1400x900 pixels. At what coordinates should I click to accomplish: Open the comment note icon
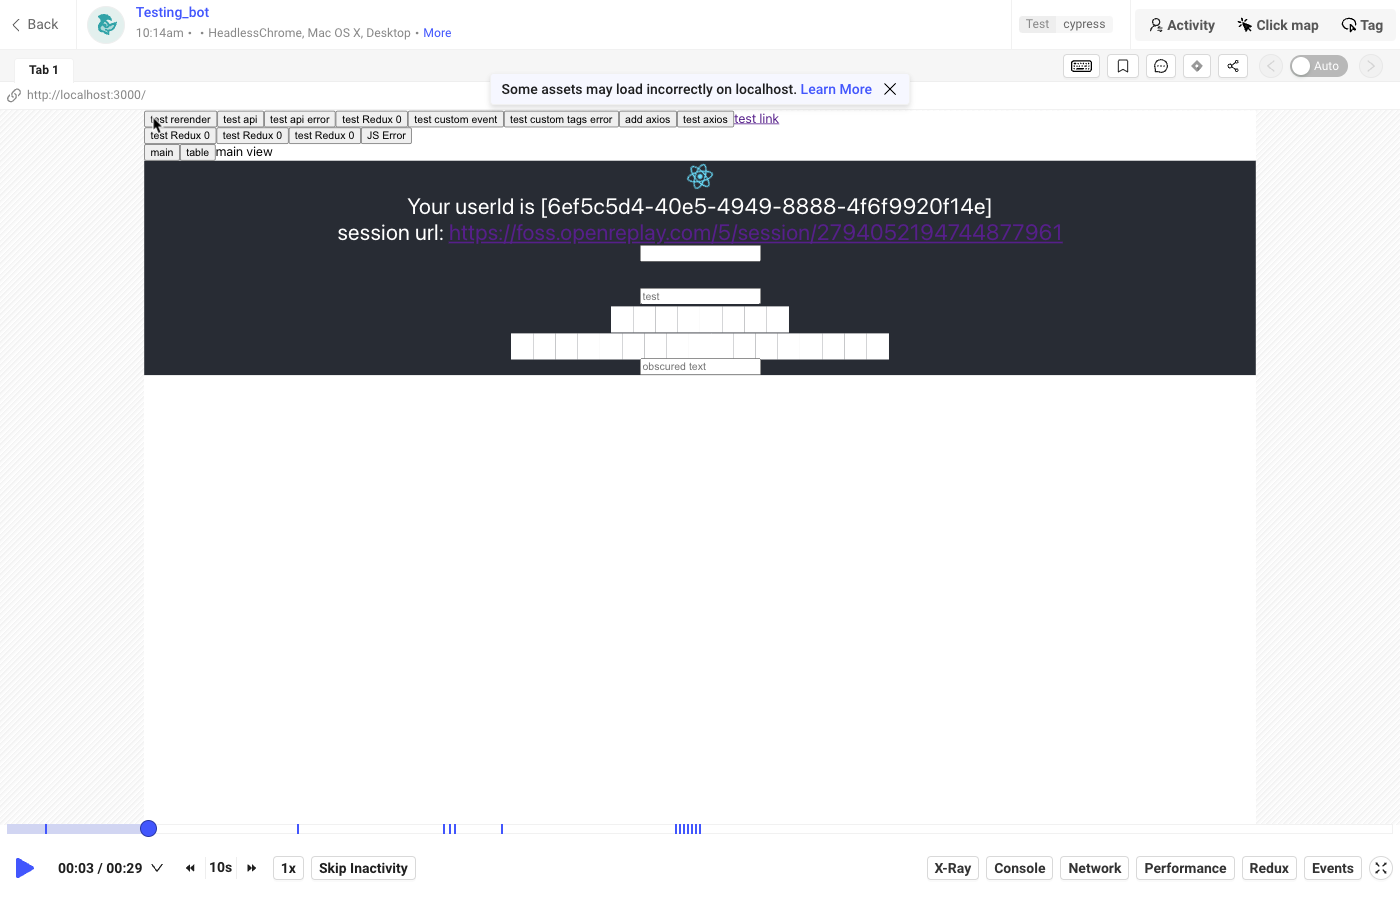[1160, 66]
